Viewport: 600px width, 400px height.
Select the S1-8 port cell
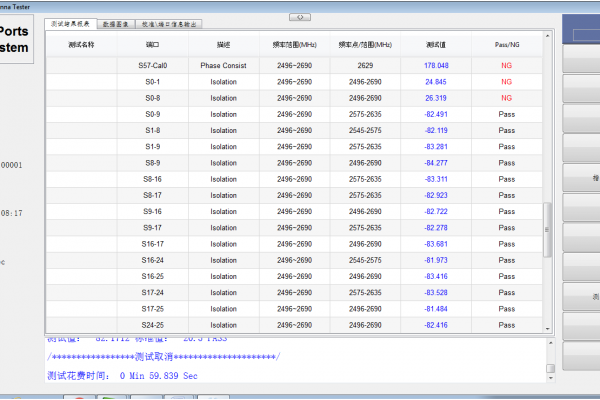tap(153, 131)
